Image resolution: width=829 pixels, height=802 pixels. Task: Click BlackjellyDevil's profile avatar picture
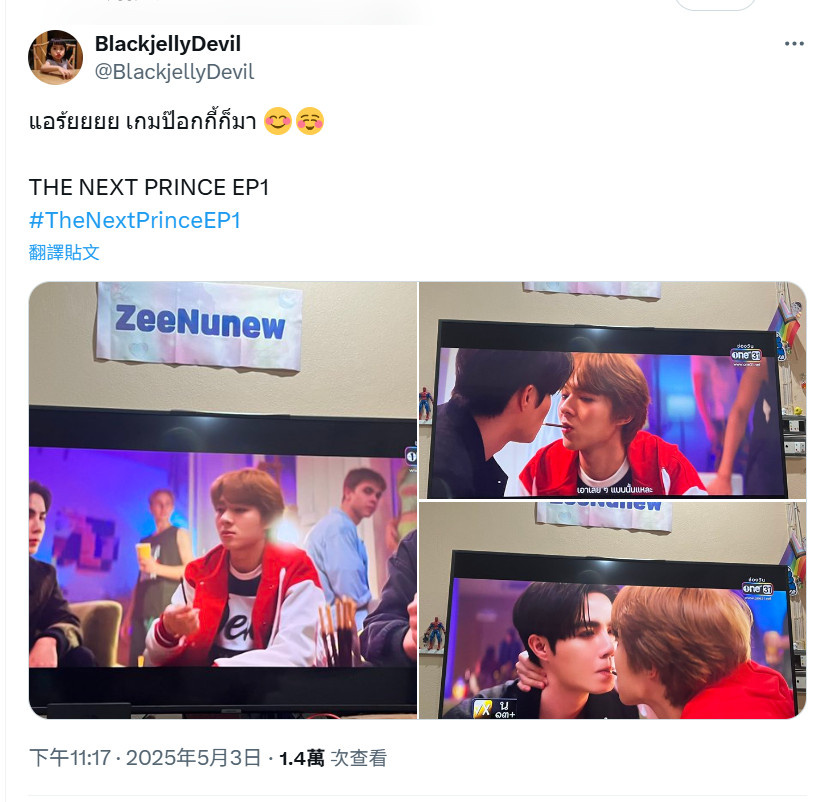(56, 57)
